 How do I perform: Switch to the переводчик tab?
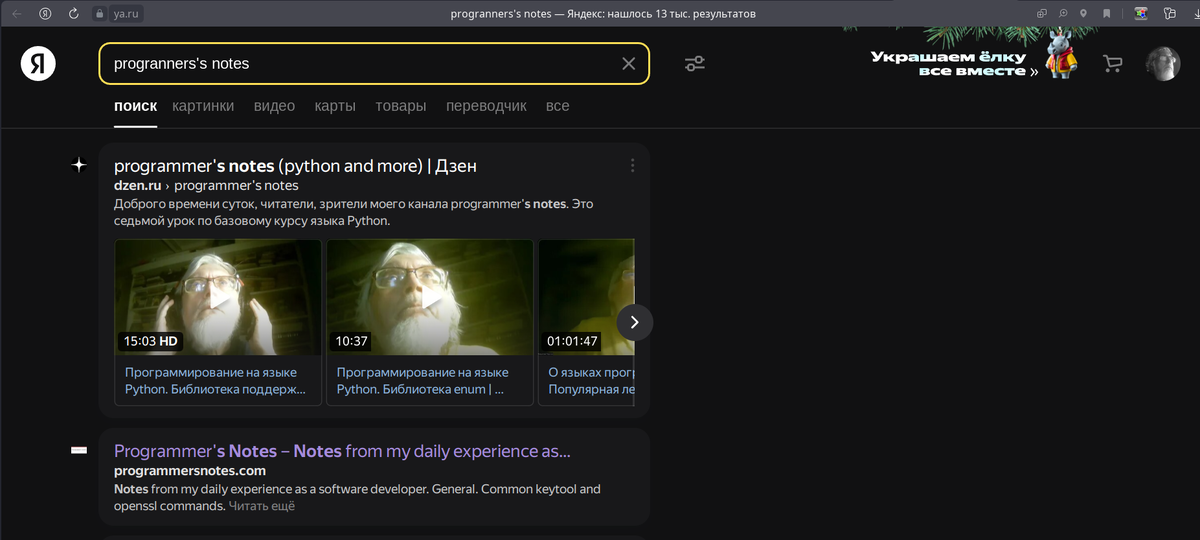coord(486,106)
